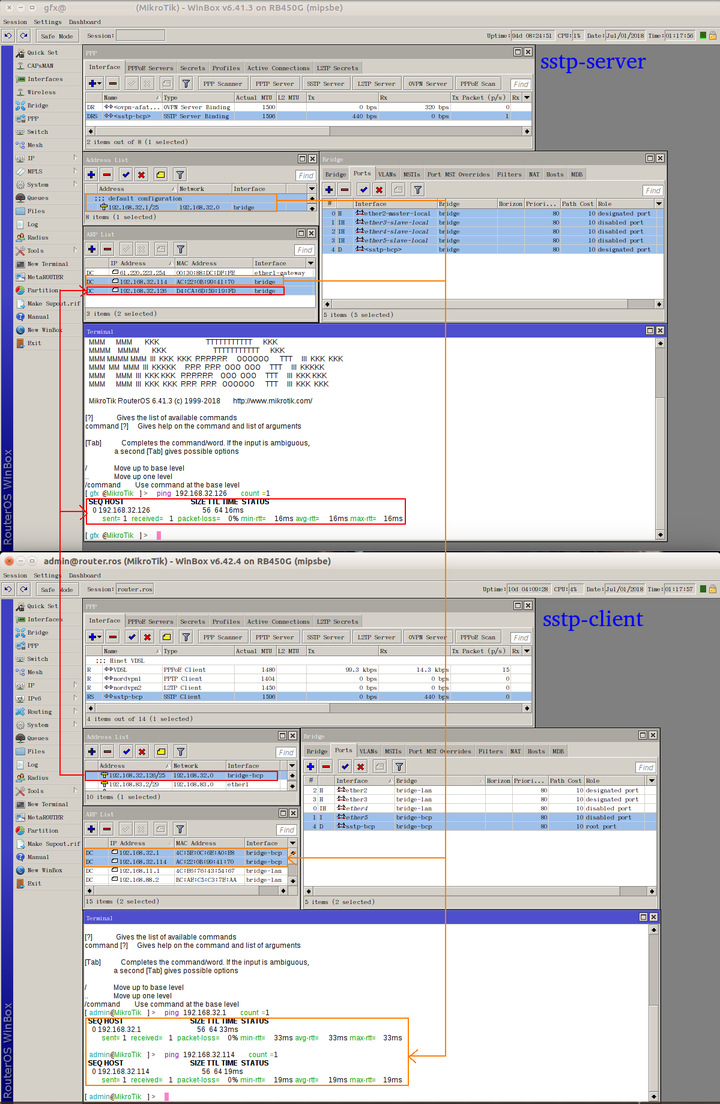Open New Terminal in the gfx@ window sidebar
Screen dimensions: 720x1104
tap(47, 264)
